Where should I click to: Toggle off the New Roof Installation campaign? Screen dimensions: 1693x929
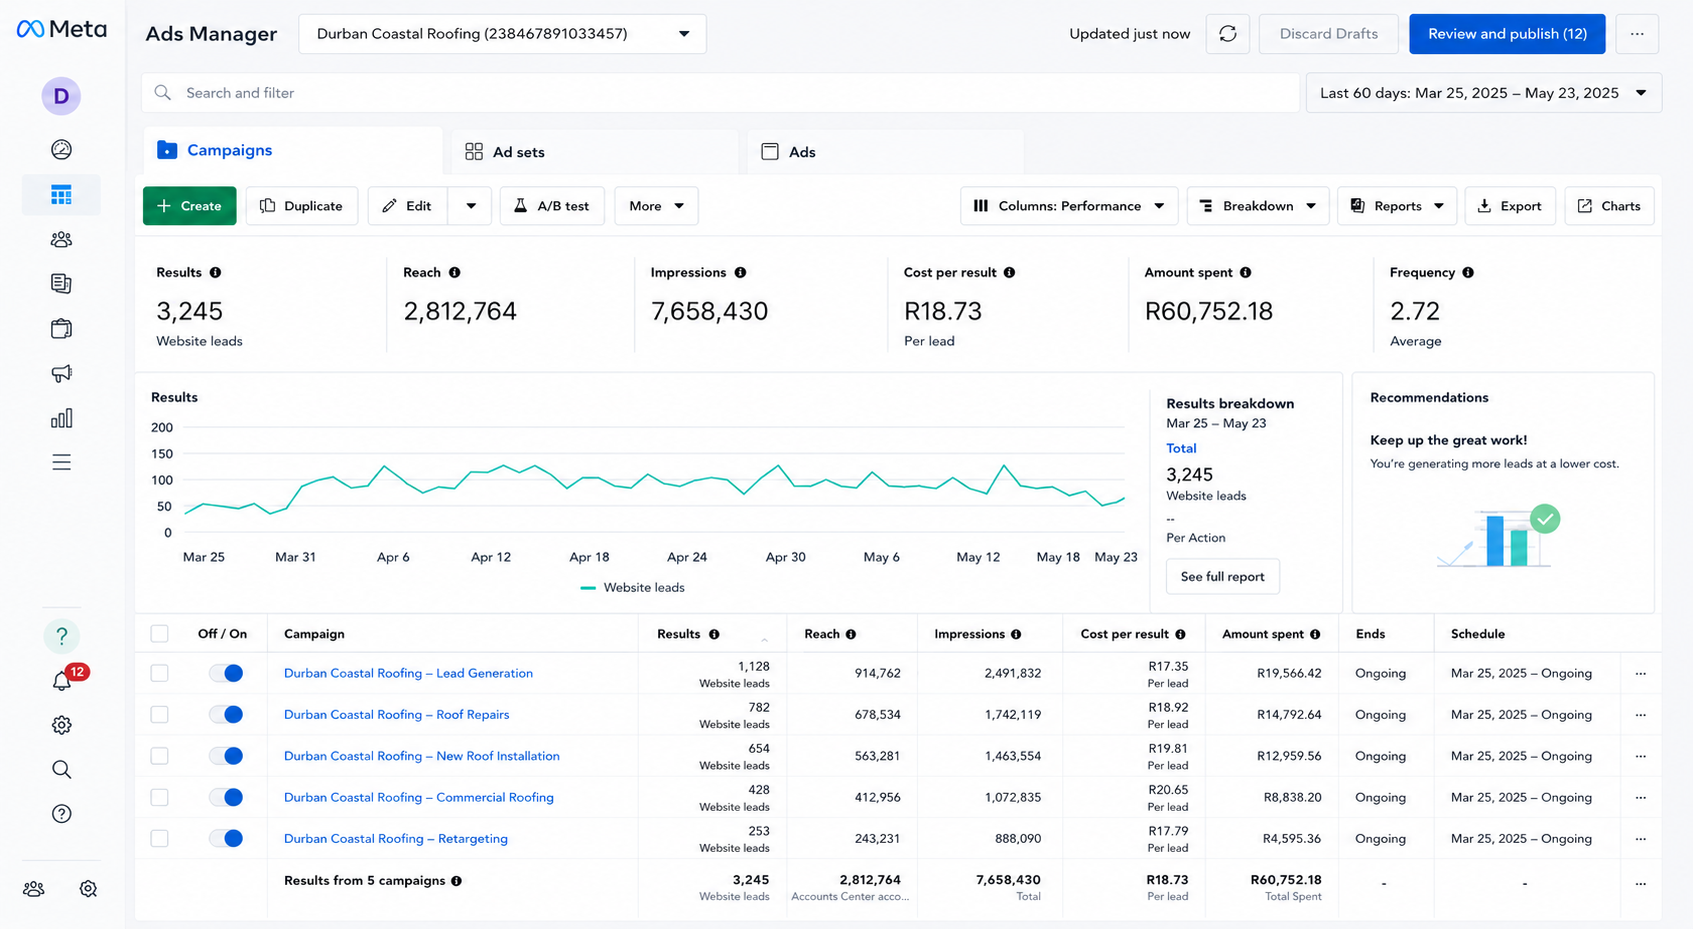pyautogui.click(x=226, y=756)
